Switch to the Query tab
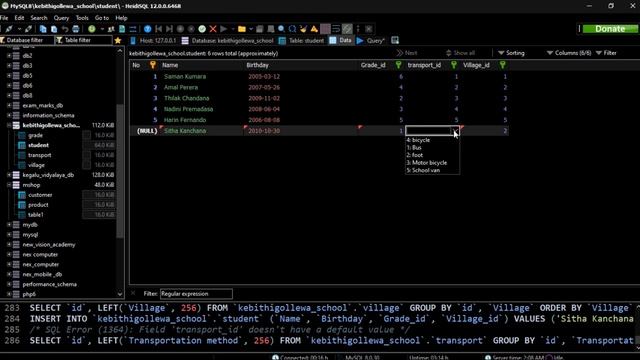Screen dimensions: 640x360 pos(371,40)
